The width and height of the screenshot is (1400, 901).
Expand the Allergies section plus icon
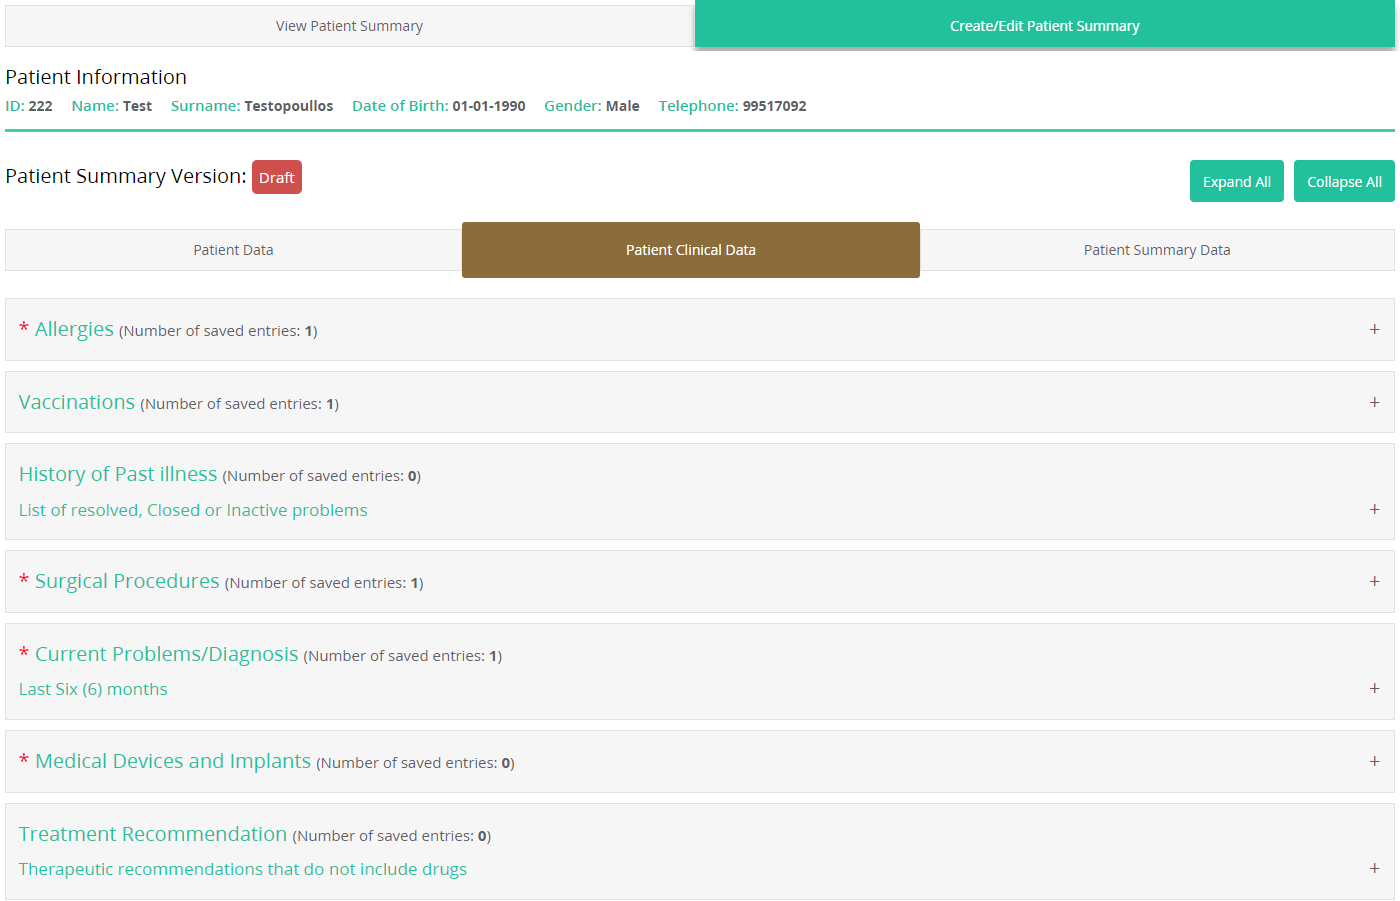click(1374, 329)
